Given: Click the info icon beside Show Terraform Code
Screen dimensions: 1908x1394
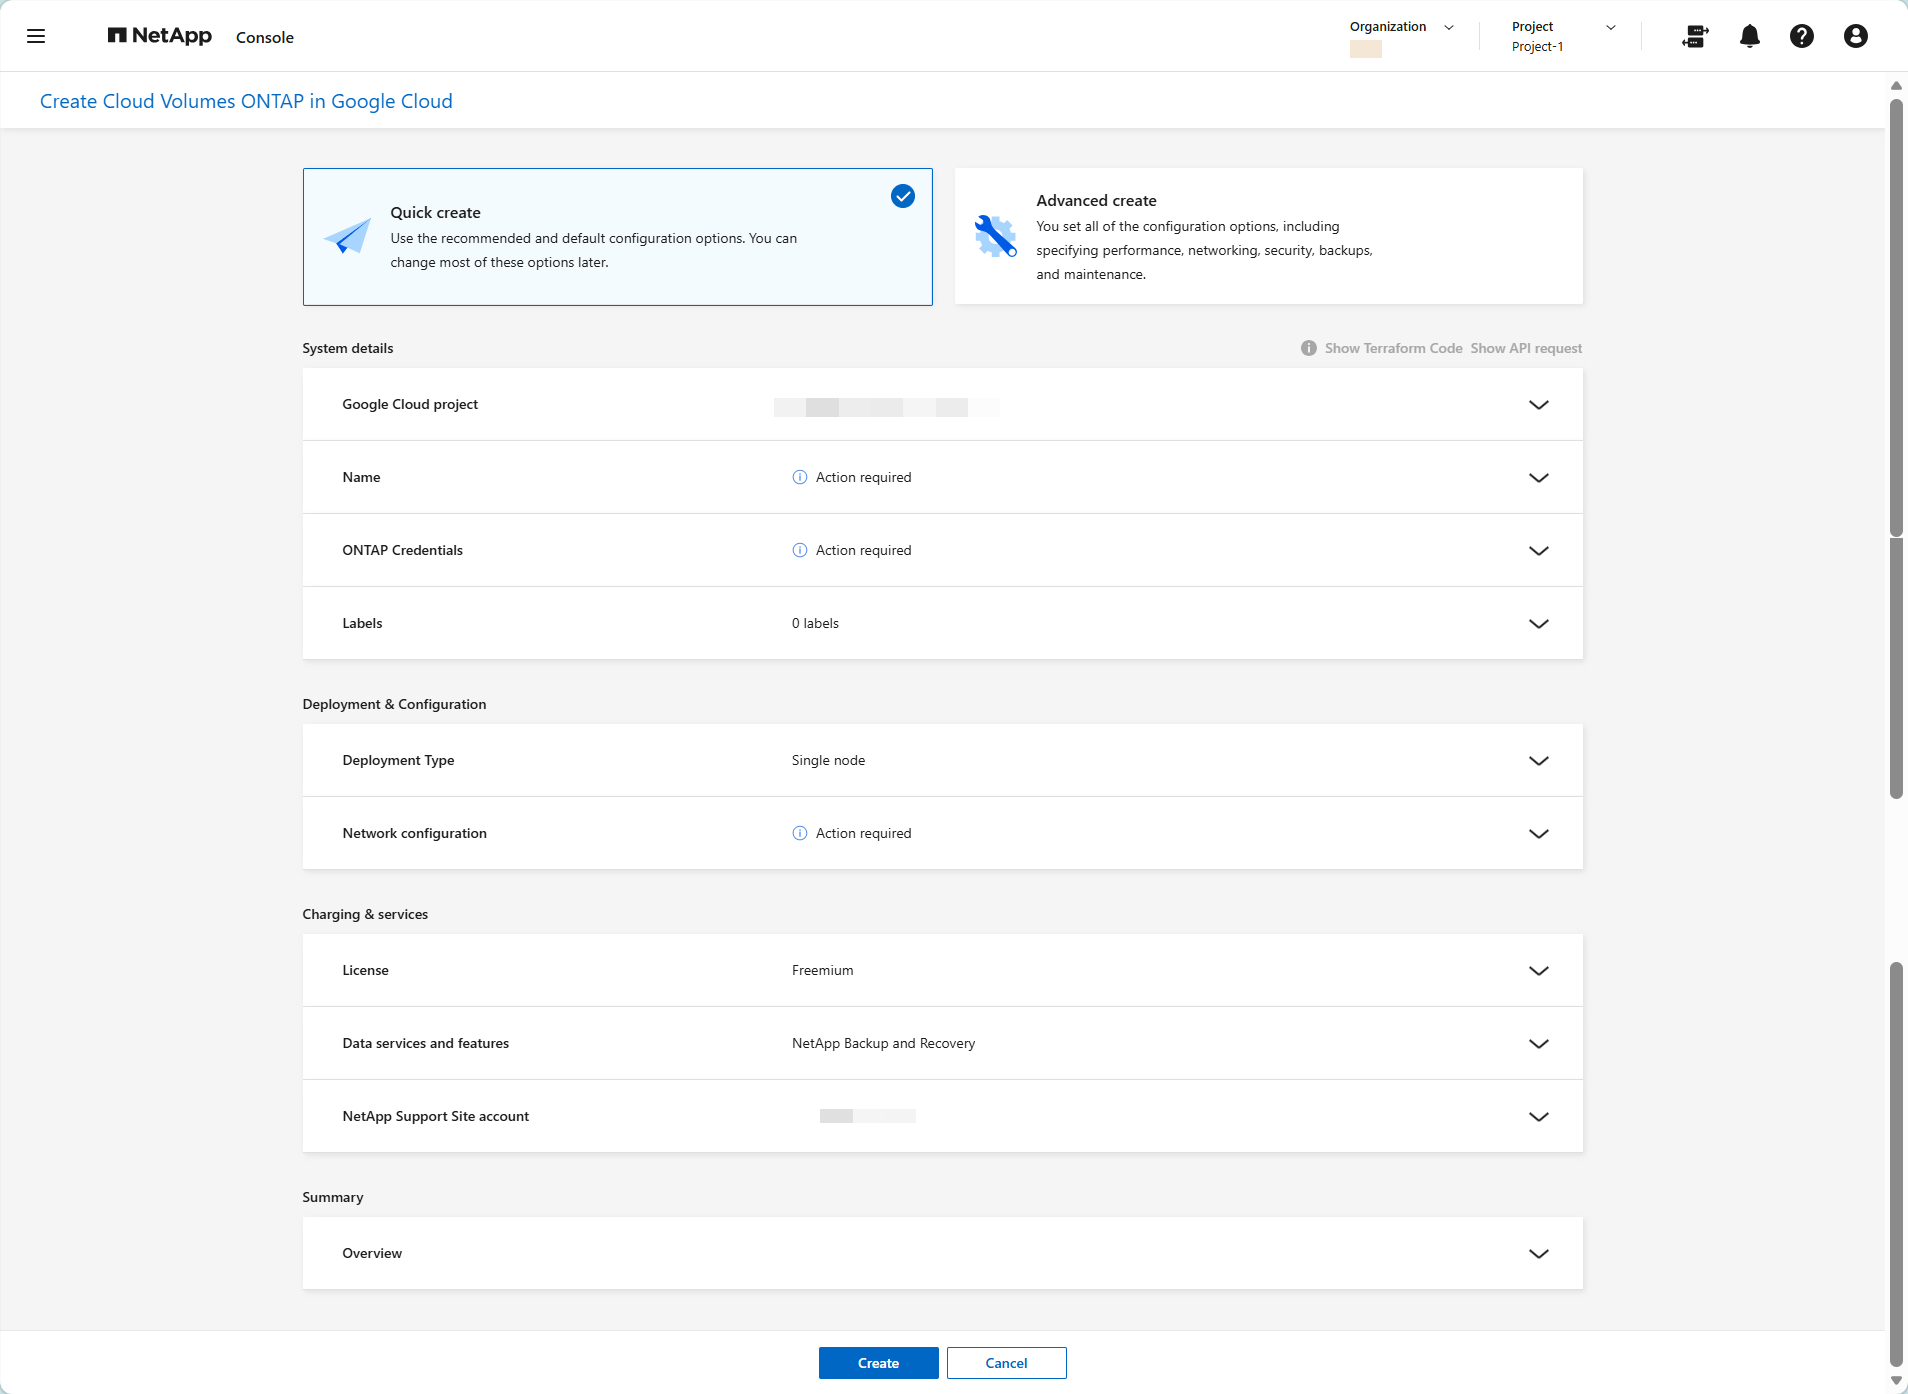Looking at the screenshot, I should 1308,348.
